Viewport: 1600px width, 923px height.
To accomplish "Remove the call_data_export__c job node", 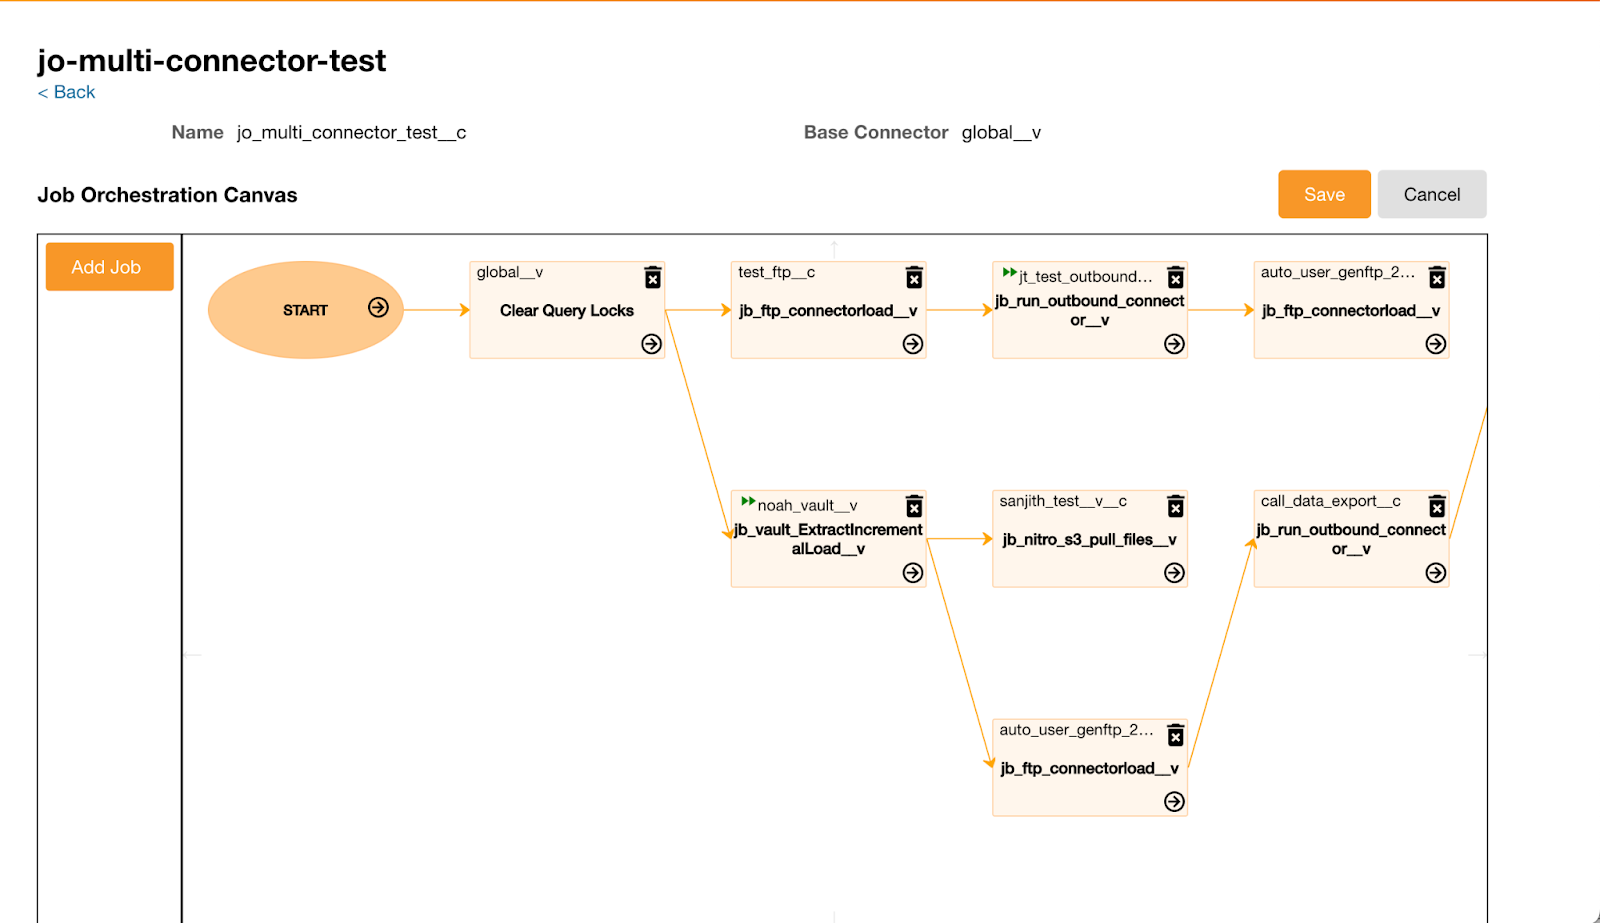I will pos(1437,506).
